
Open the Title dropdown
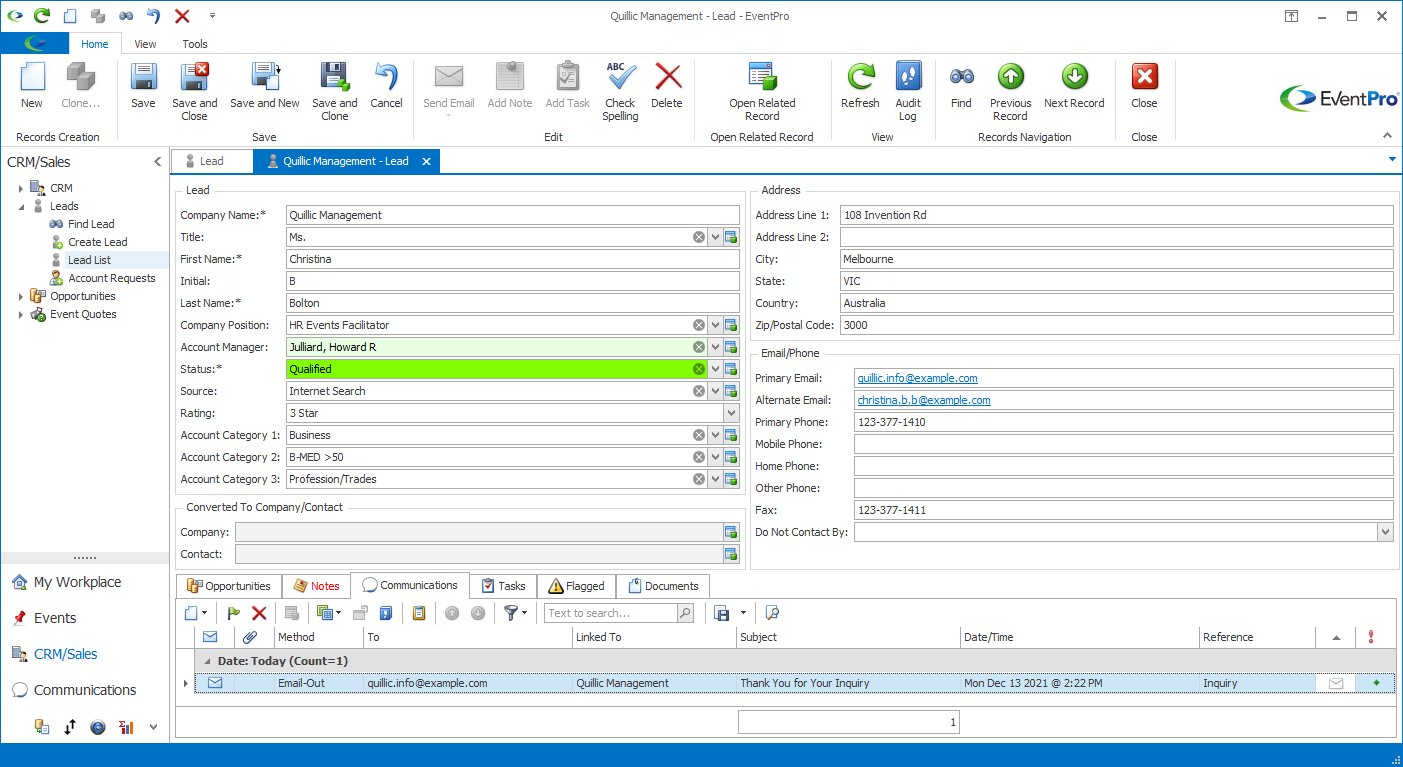tap(715, 237)
